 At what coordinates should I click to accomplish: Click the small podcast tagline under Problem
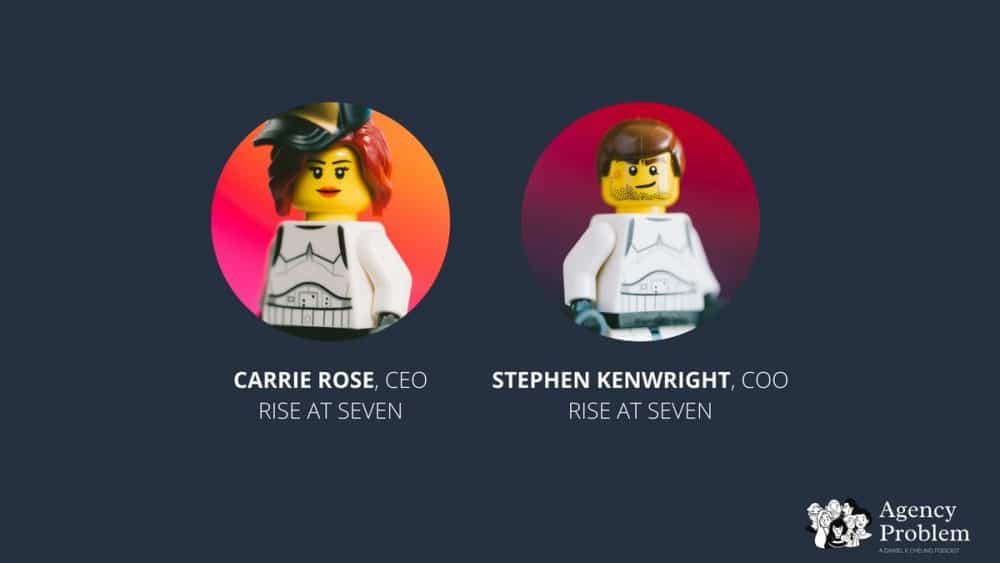click(x=919, y=550)
